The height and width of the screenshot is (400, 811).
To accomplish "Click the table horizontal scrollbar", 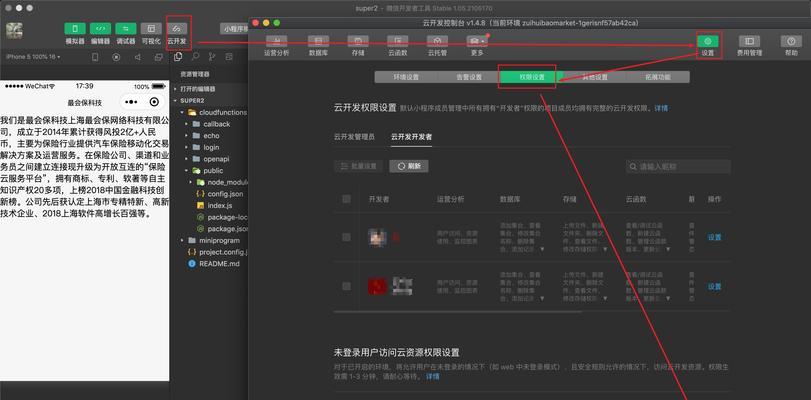I will pos(458,312).
